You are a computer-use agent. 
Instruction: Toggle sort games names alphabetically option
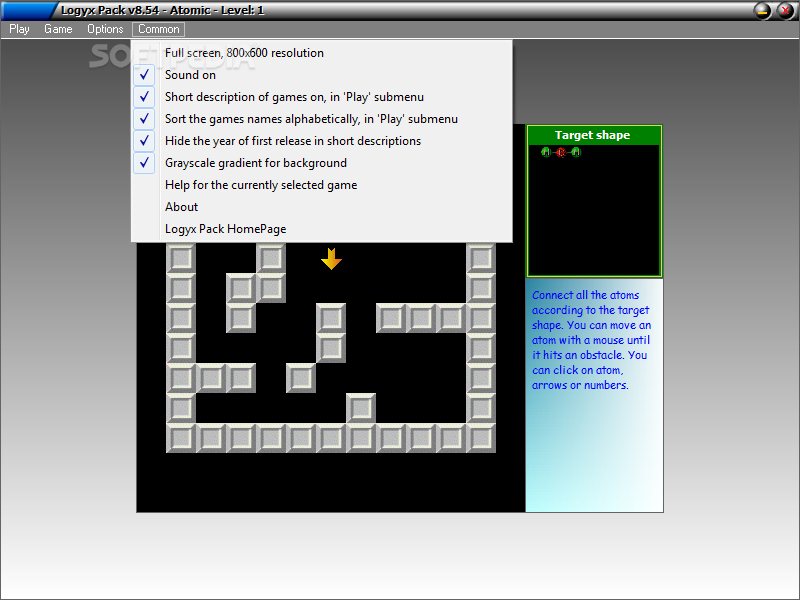(x=321, y=118)
